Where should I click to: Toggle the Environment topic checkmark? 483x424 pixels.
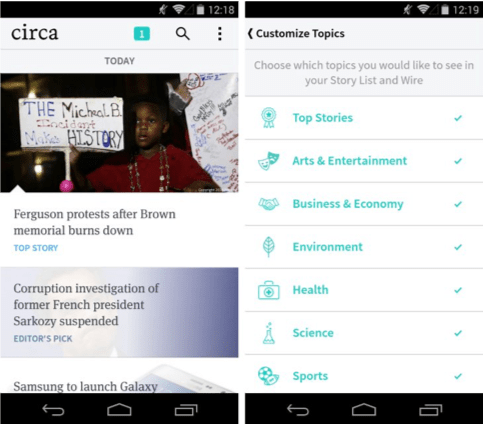point(458,247)
